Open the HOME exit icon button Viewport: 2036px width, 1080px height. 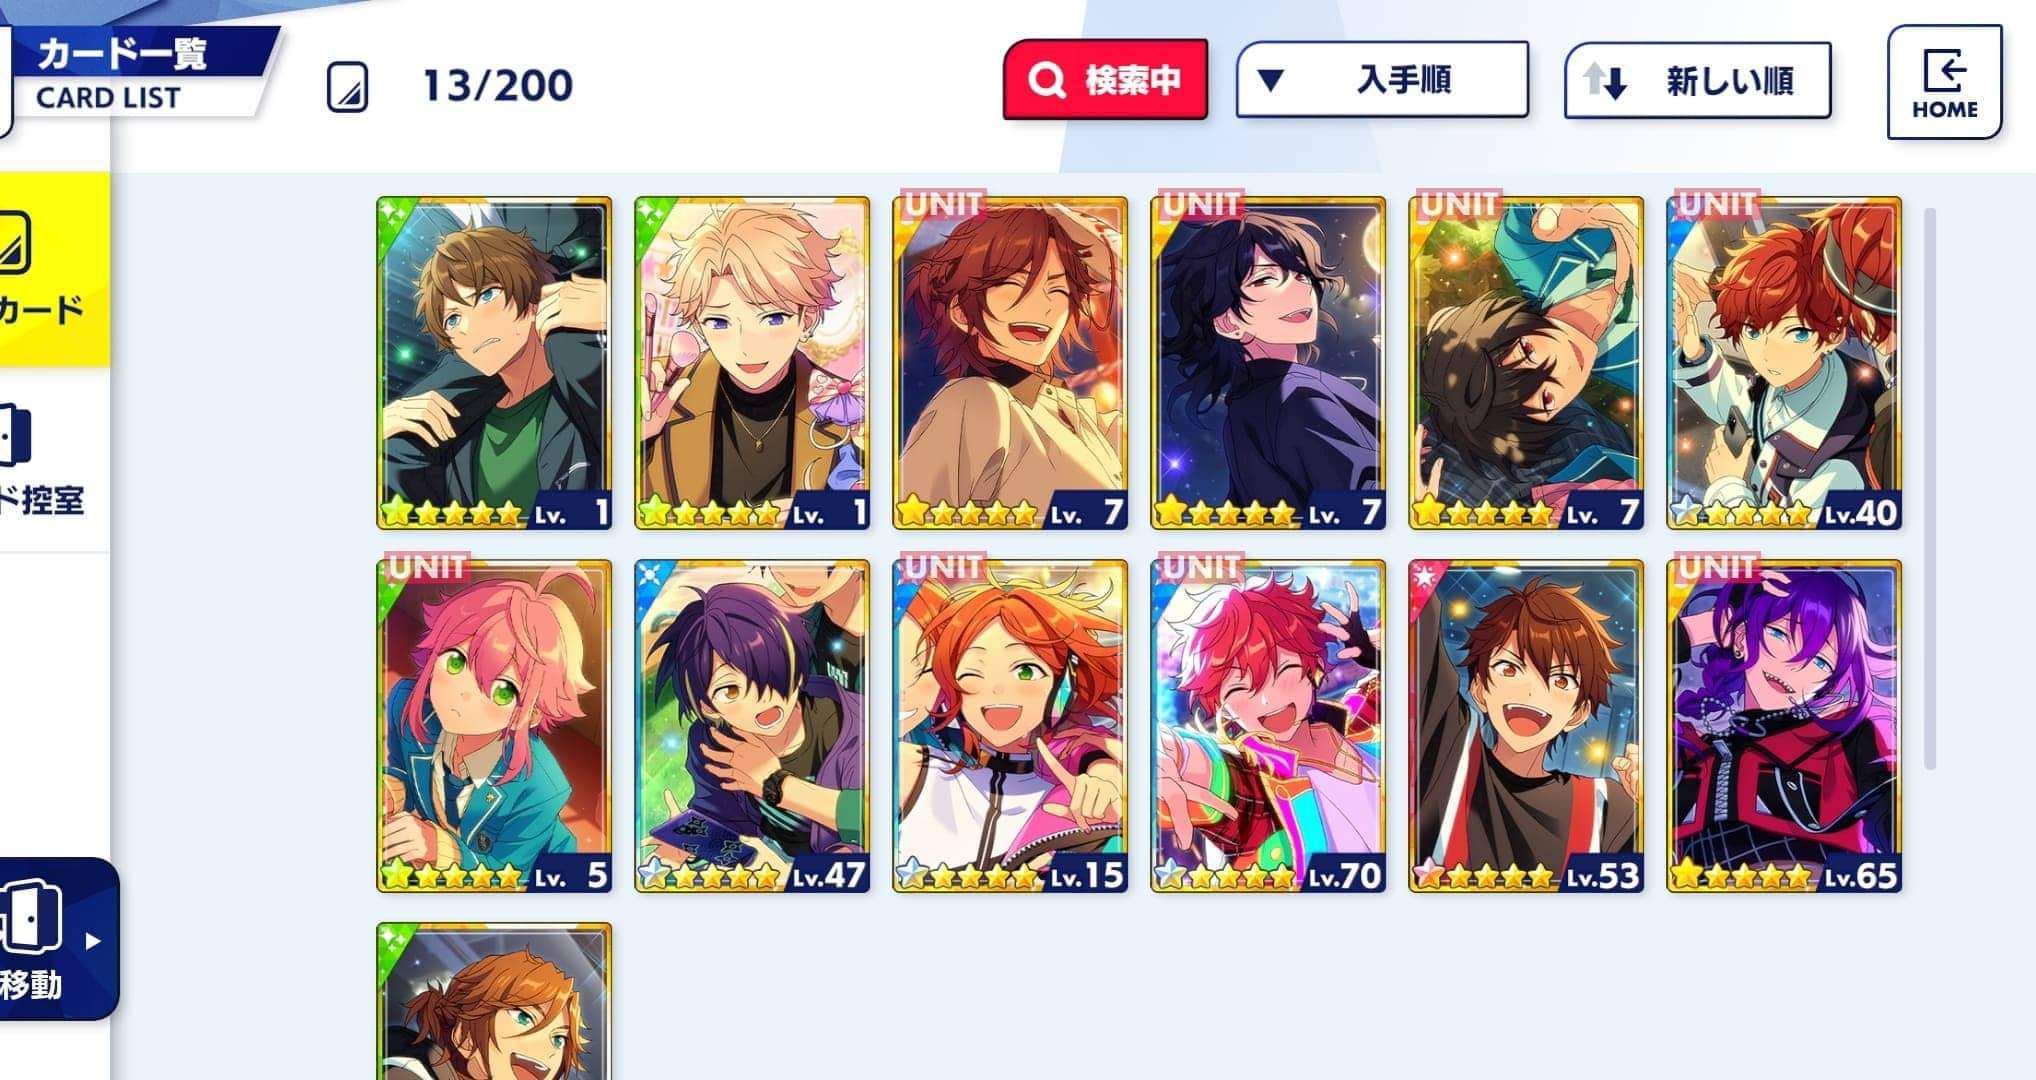(x=1944, y=82)
